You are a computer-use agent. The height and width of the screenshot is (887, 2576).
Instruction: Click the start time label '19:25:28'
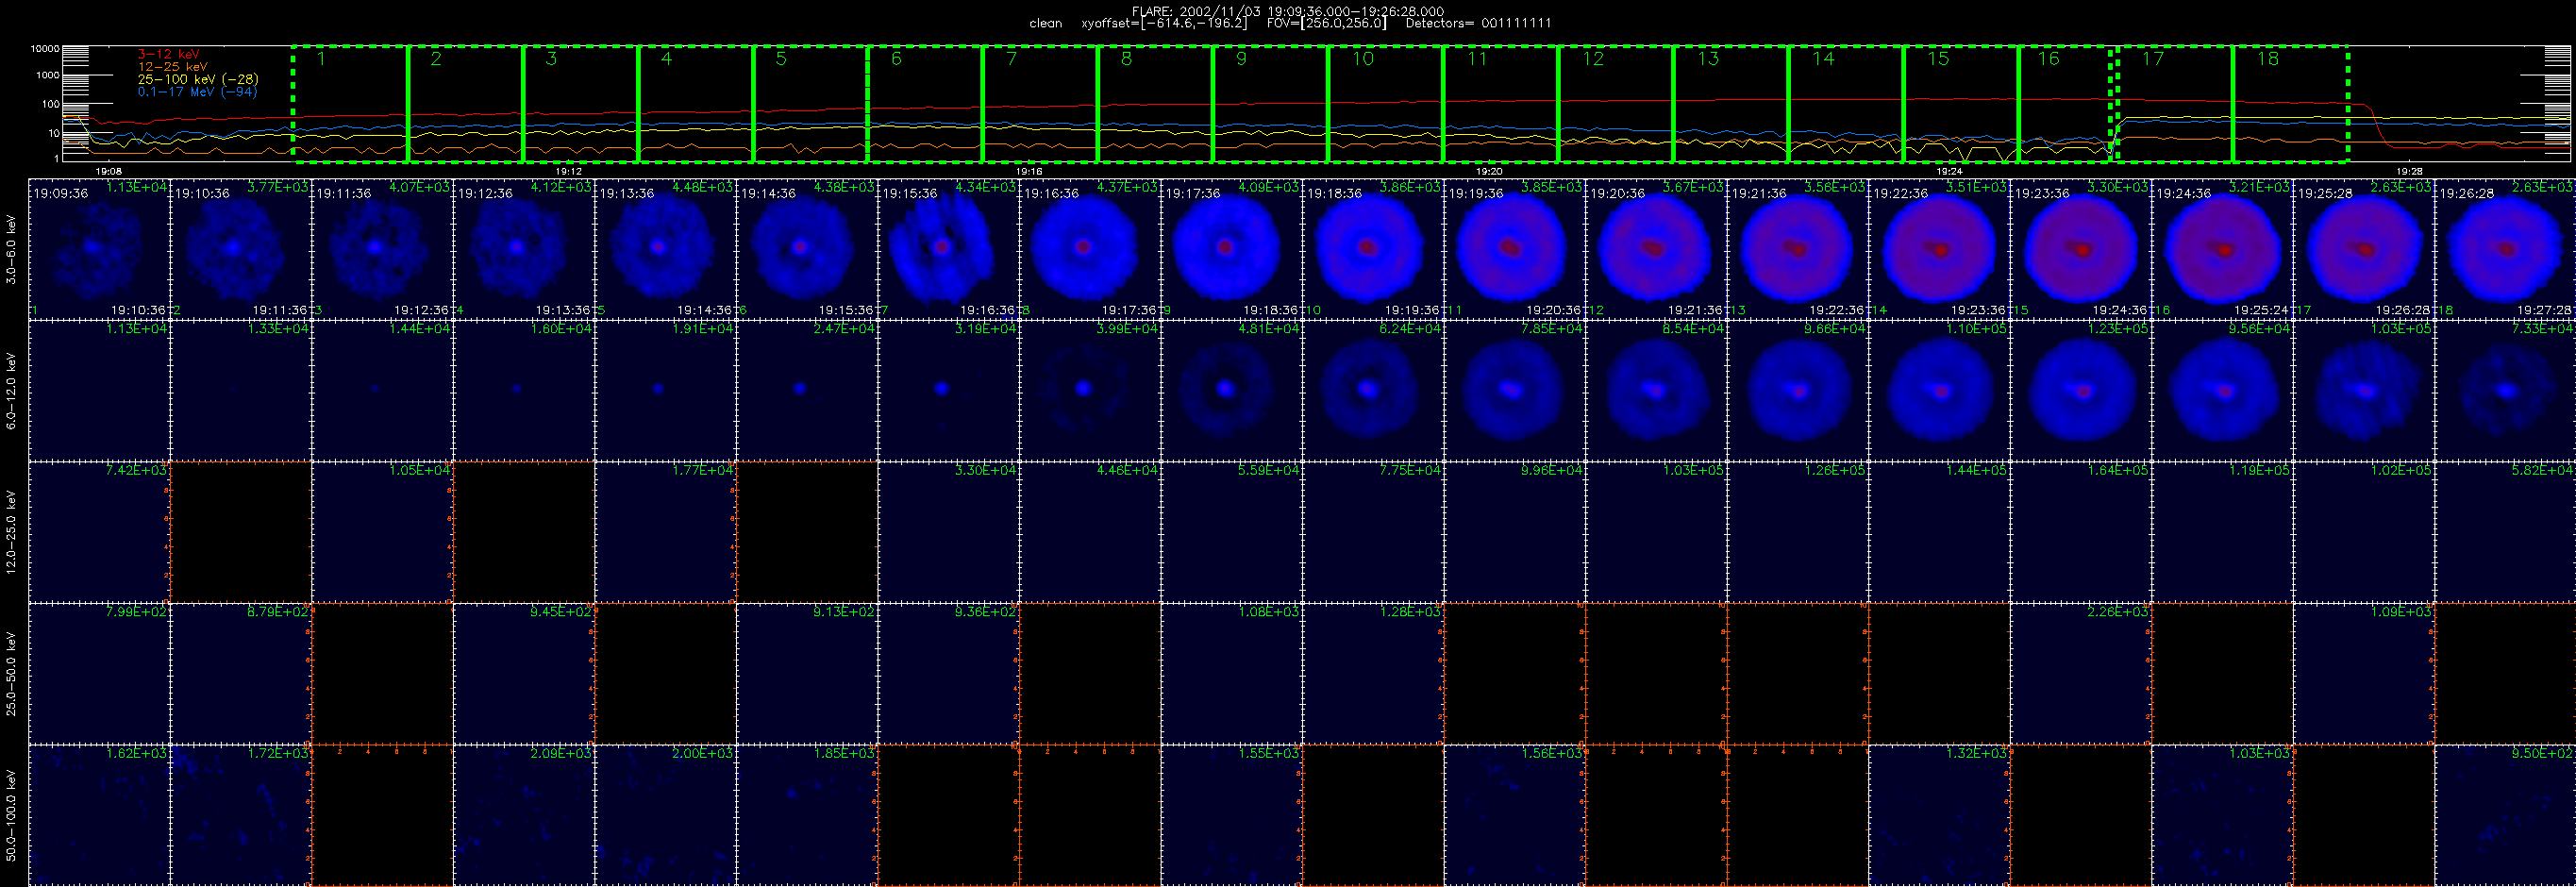(x=2327, y=193)
